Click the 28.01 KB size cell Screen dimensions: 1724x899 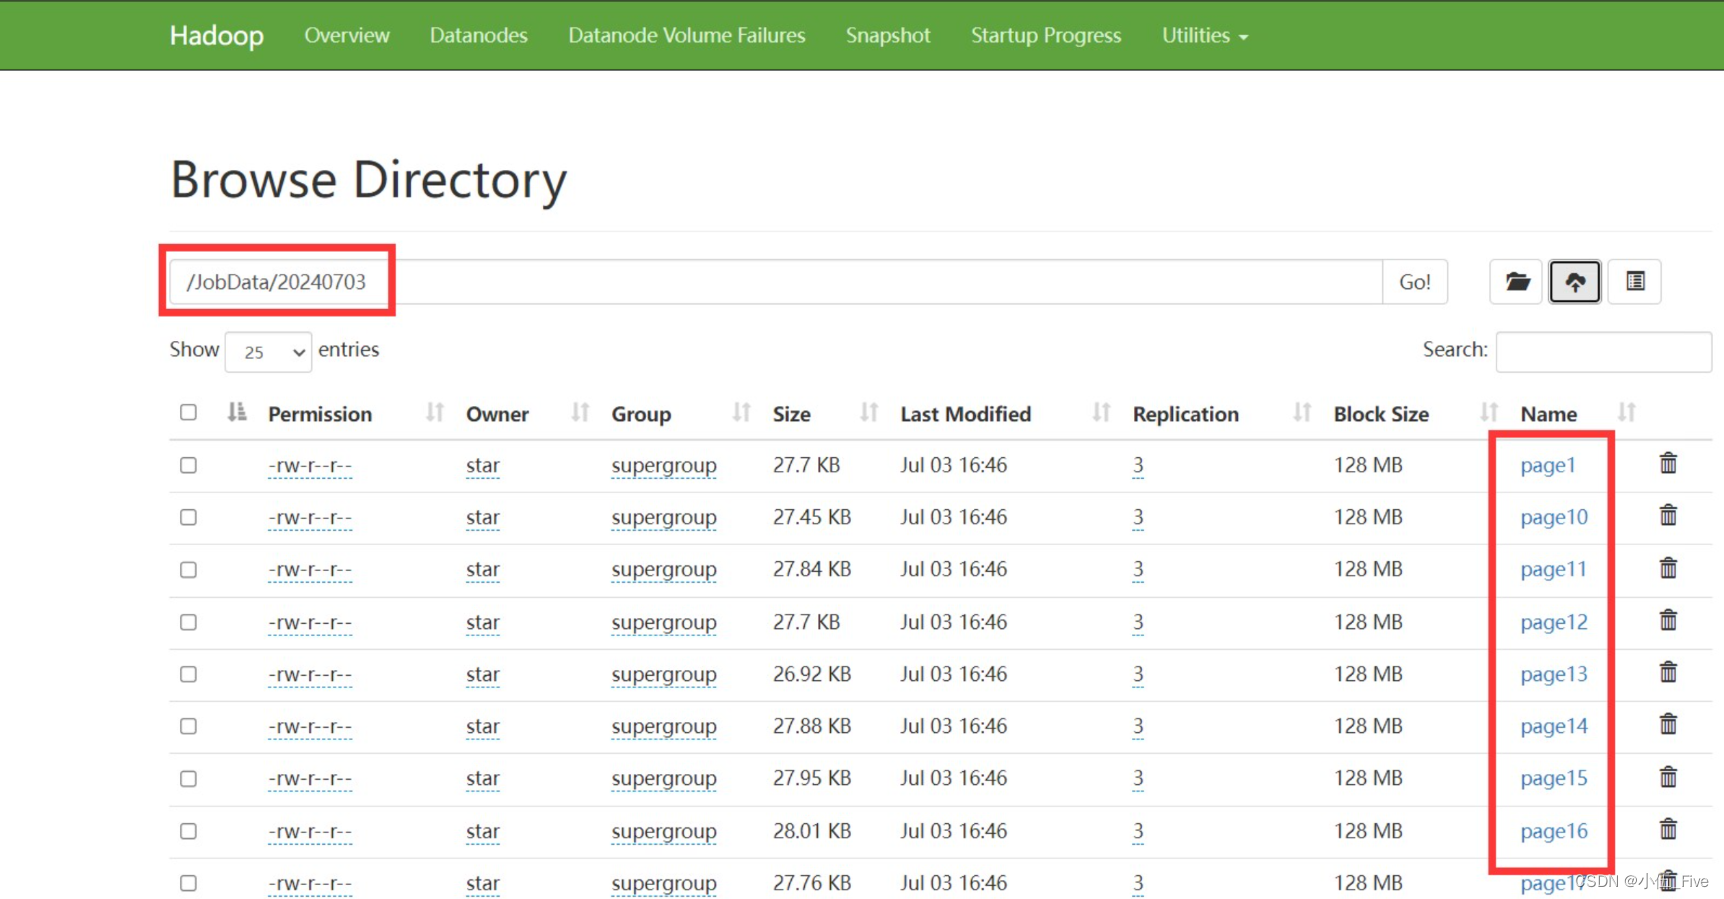pos(812,831)
